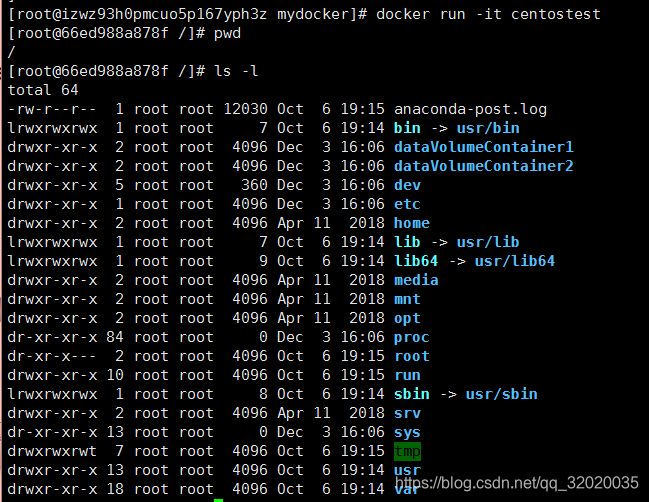Screen dimensions: 649x502
Task: Click the 'pwd' command on the prompt line
Action: 227,34
